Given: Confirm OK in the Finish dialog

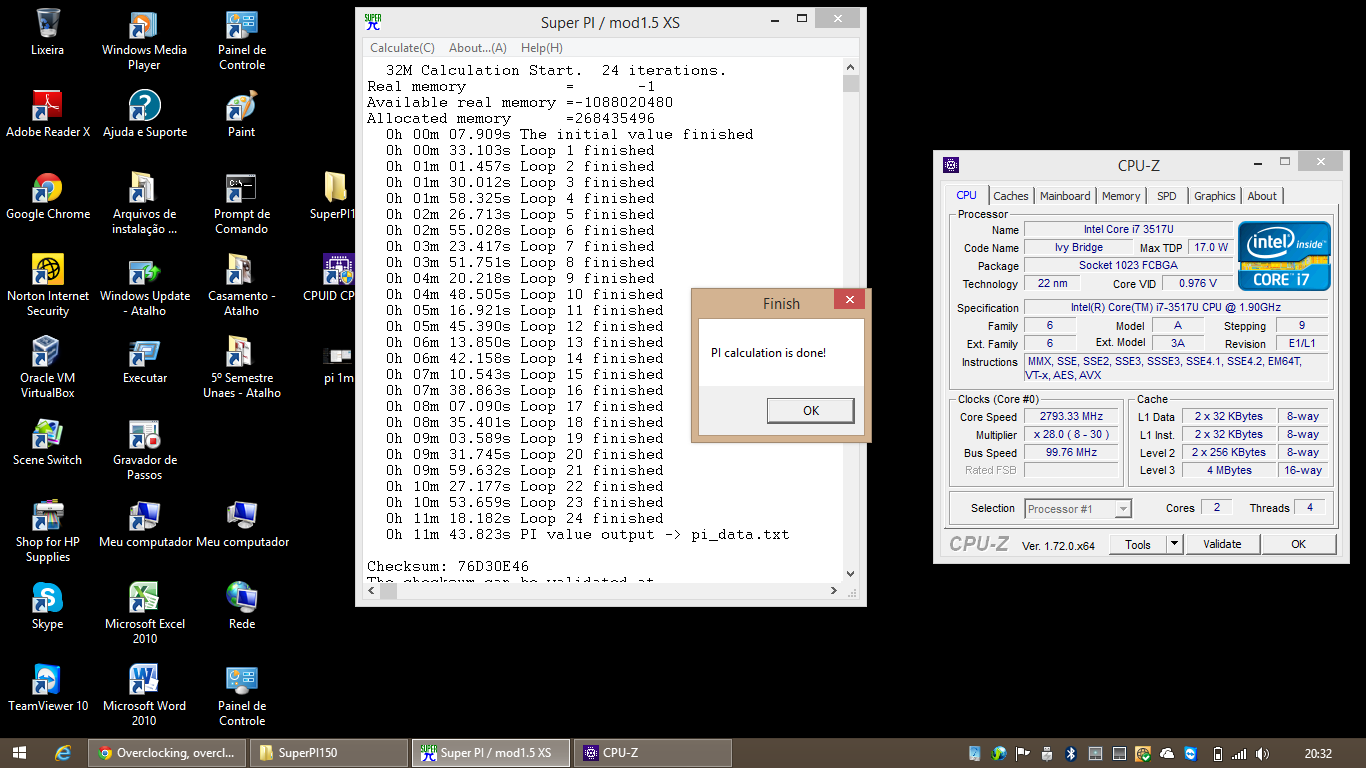Looking at the screenshot, I should pyautogui.click(x=811, y=410).
